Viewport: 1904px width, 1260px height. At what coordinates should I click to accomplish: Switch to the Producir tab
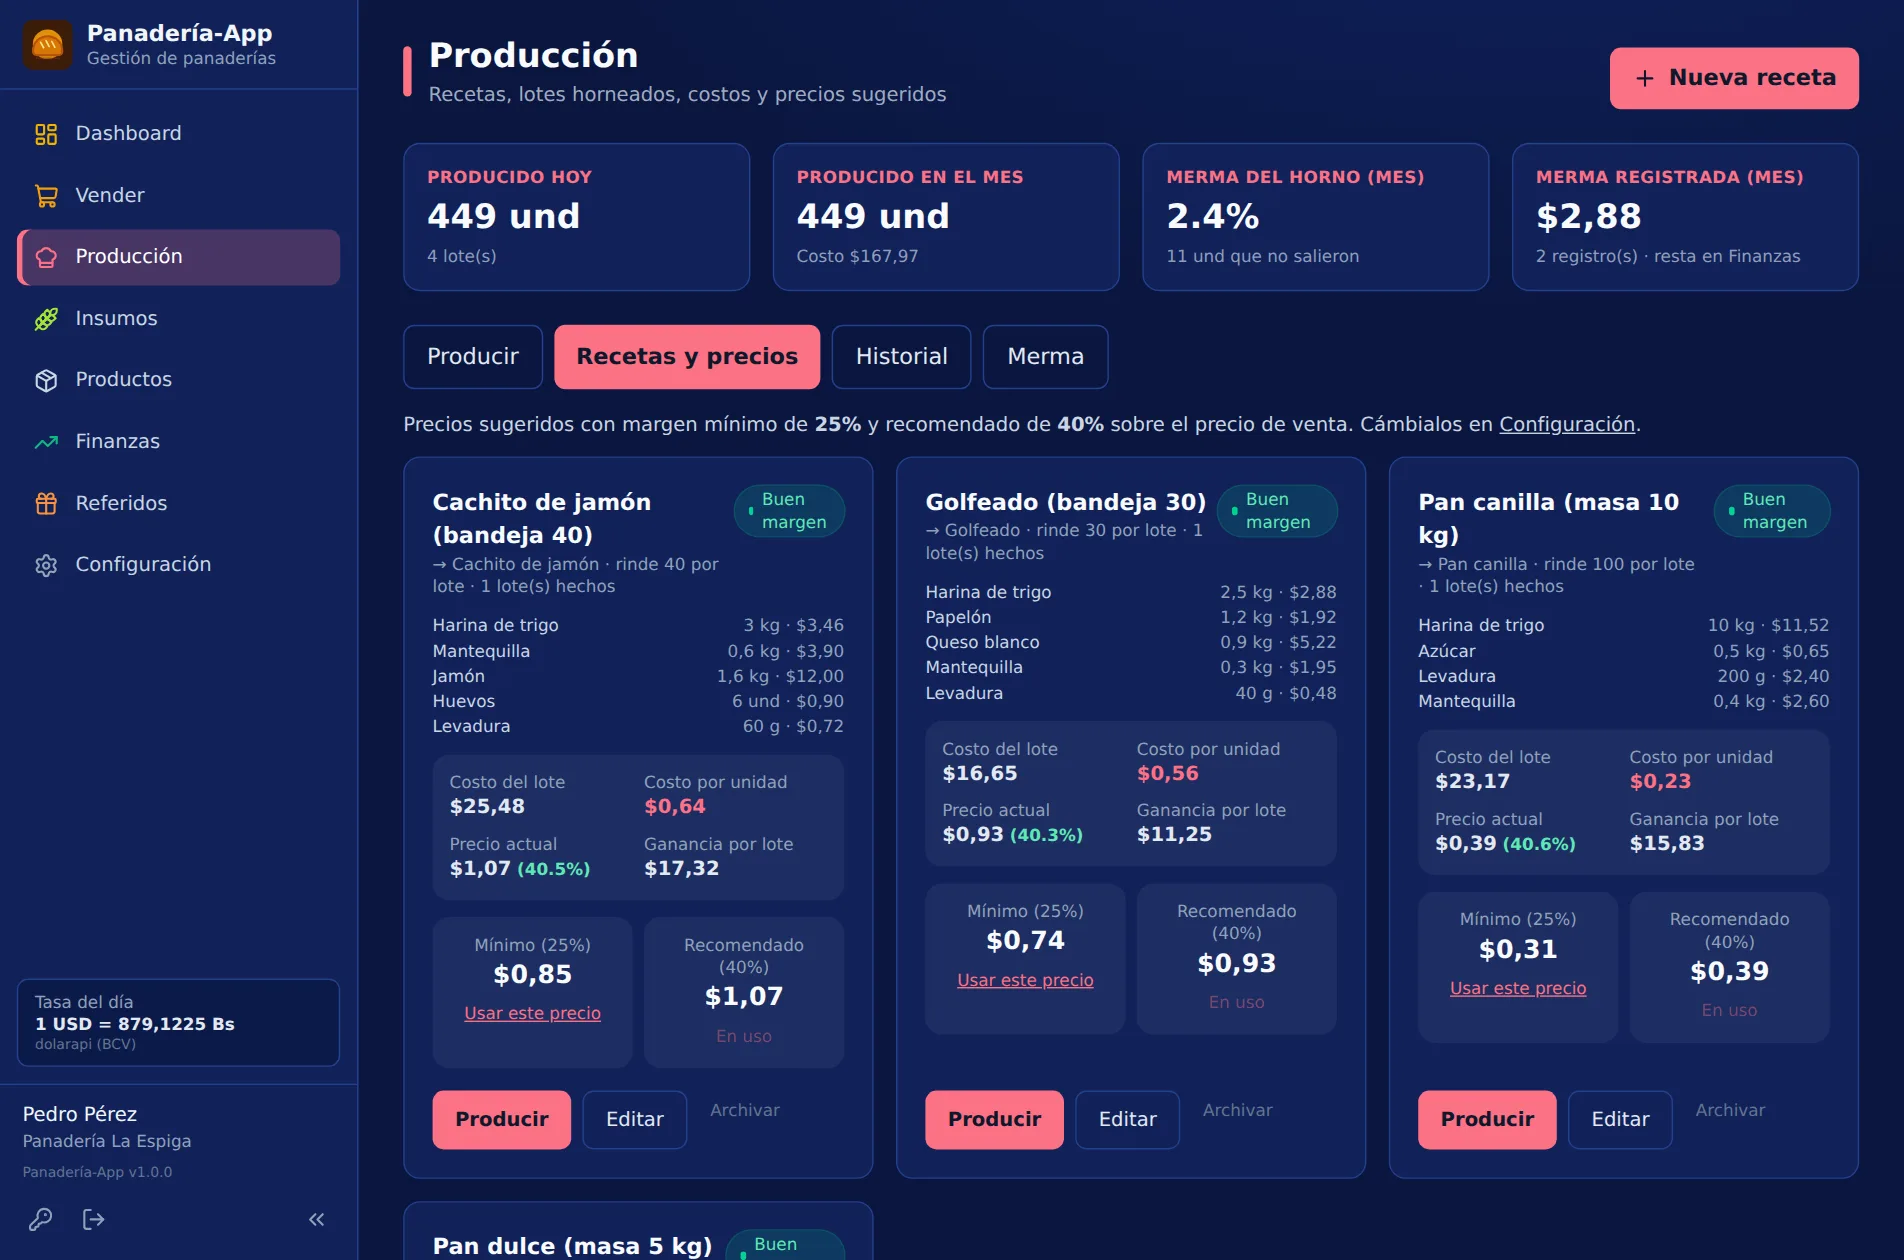[x=473, y=357]
